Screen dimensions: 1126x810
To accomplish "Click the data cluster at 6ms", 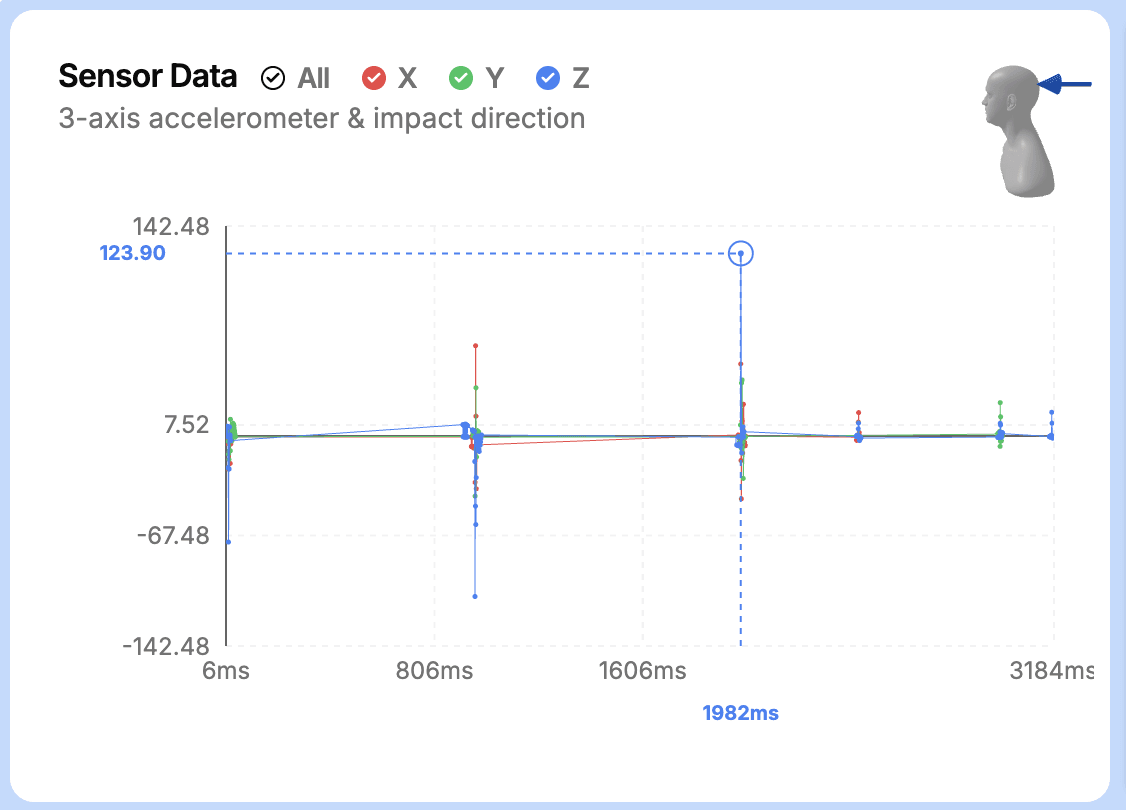I will point(229,435).
